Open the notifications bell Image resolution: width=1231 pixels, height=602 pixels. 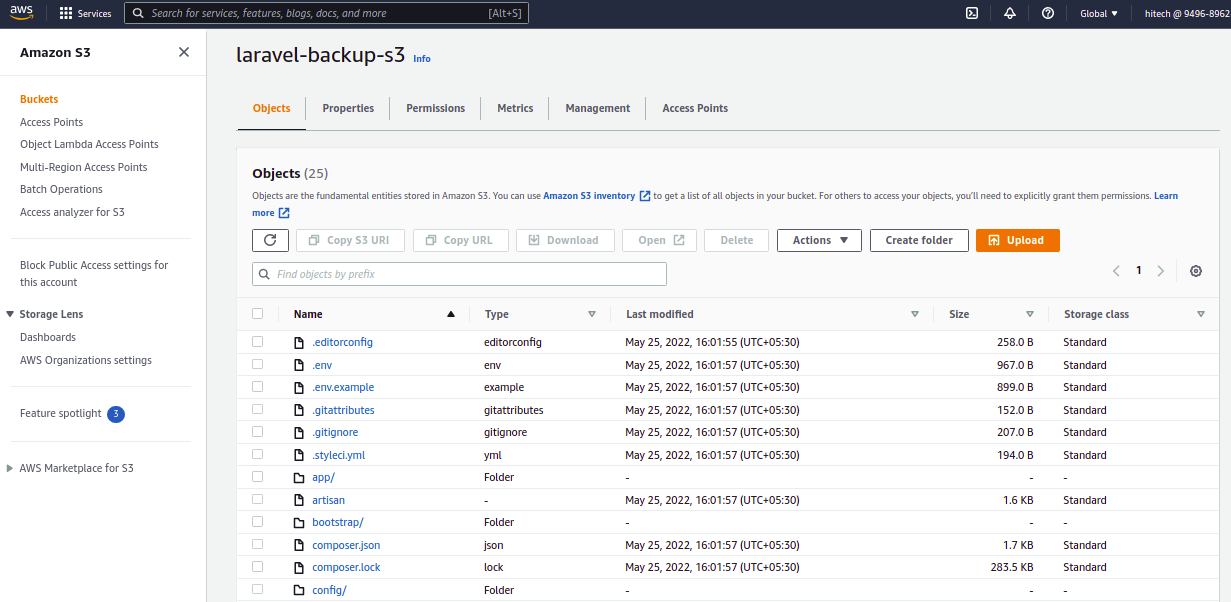pyautogui.click(x=1010, y=13)
